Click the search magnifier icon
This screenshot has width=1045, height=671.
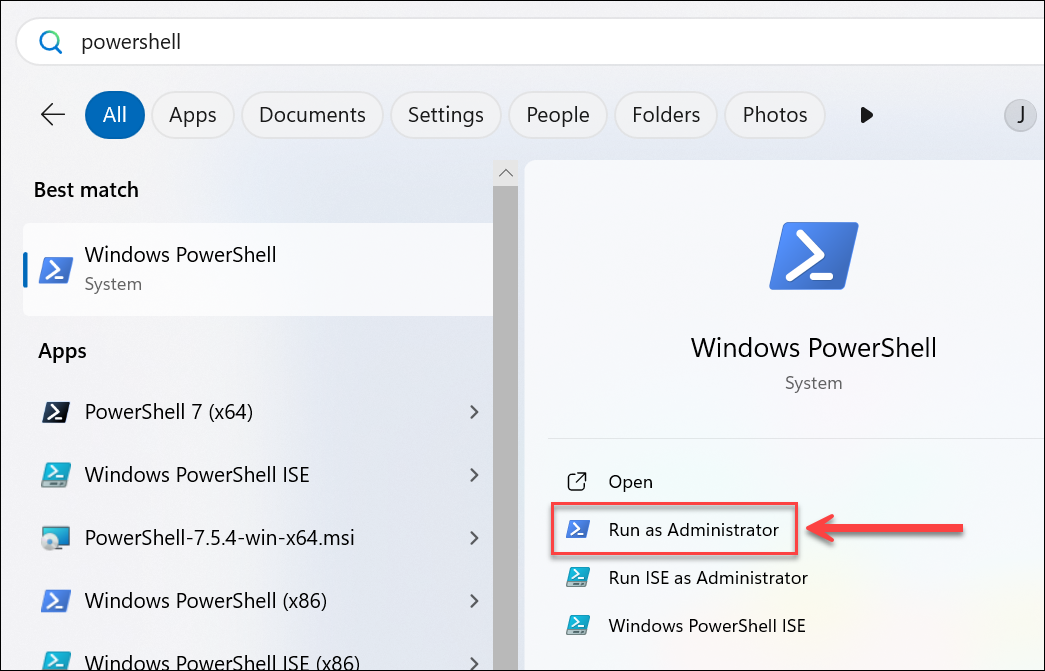[x=50, y=42]
